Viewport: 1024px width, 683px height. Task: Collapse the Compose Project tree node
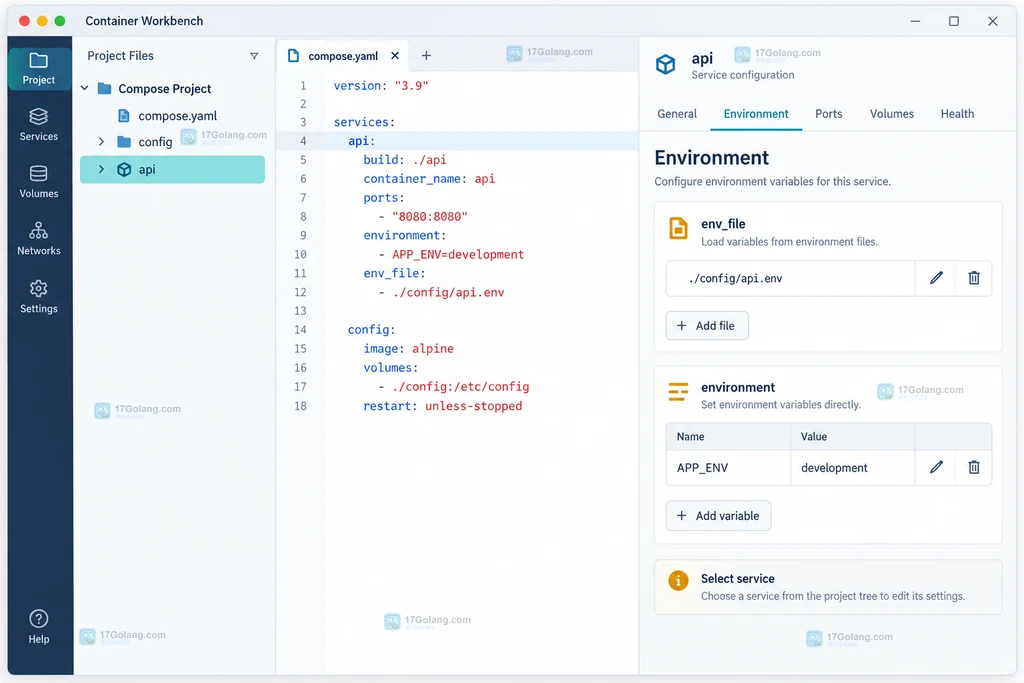click(85, 88)
